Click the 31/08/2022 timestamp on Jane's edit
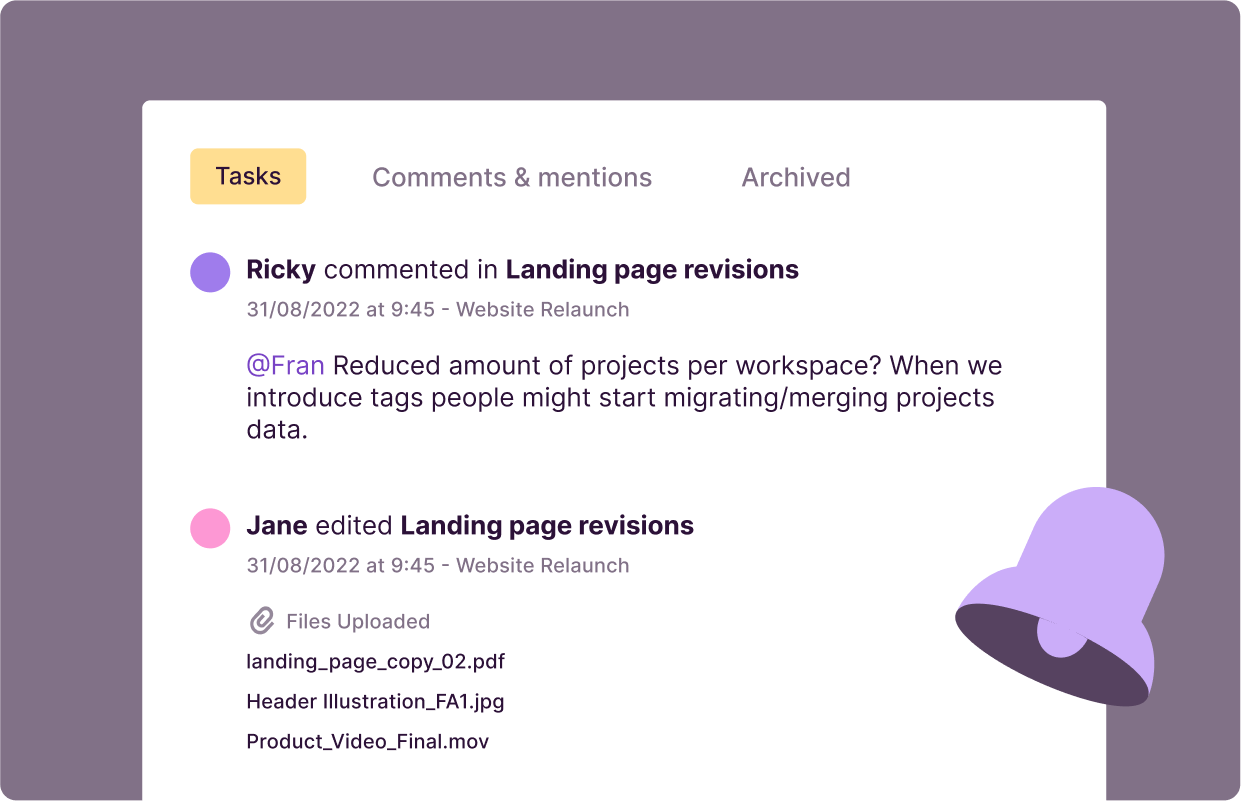 tap(303, 565)
